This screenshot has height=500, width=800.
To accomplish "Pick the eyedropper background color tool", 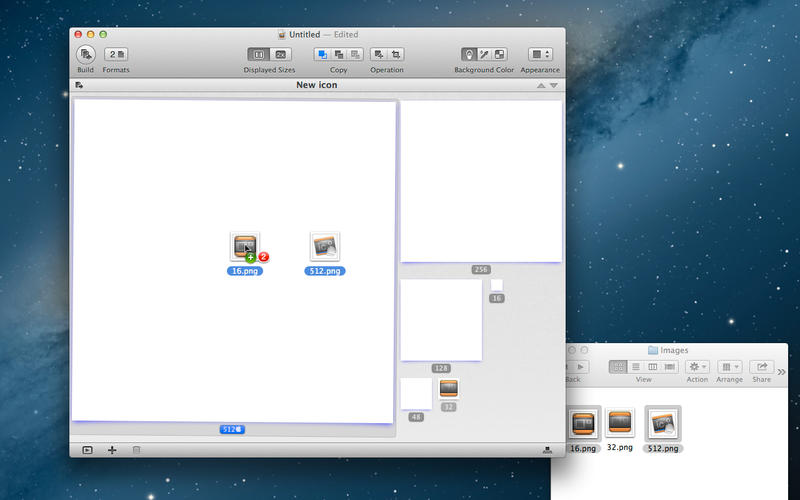I will point(484,54).
